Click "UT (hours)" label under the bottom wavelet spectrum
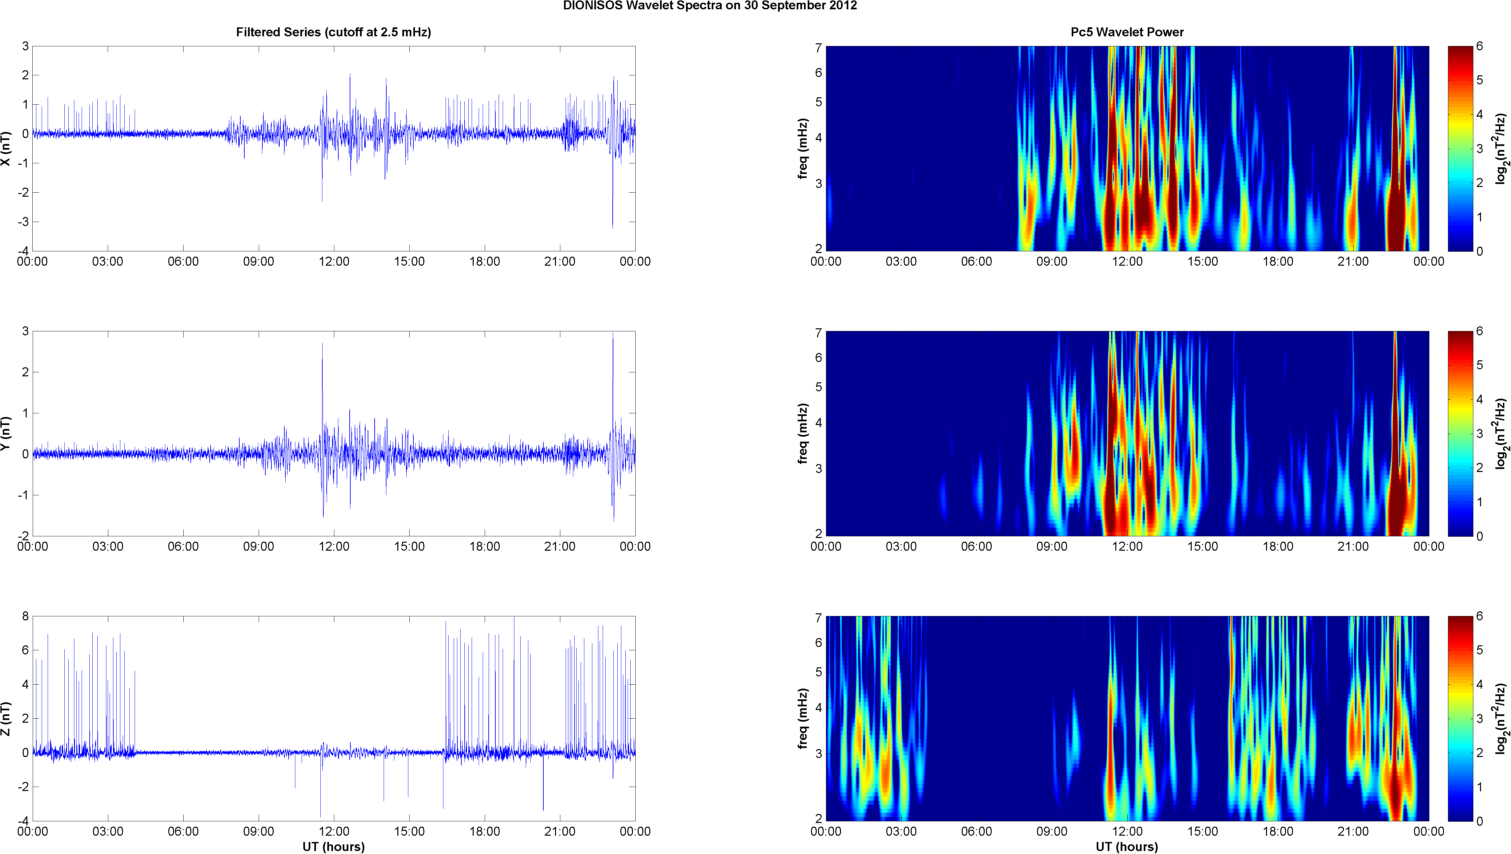The width and height of the screenshot is (1511, 854). pos(1127,847)
